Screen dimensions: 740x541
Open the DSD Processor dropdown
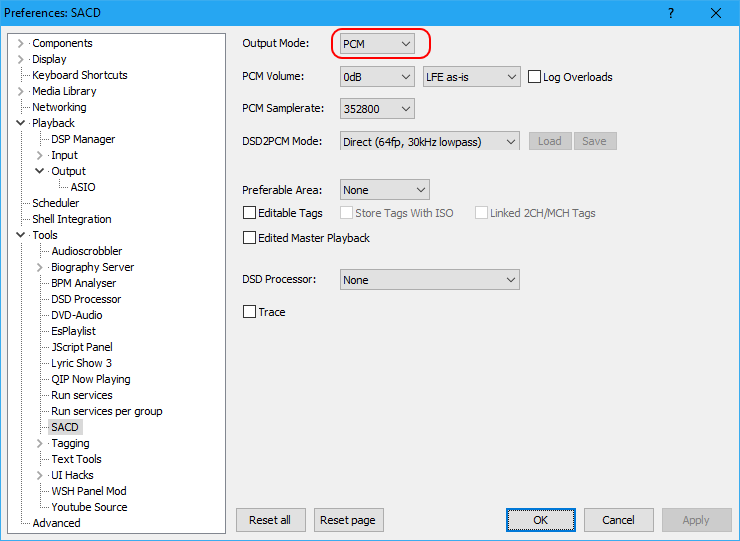[429, 280]
